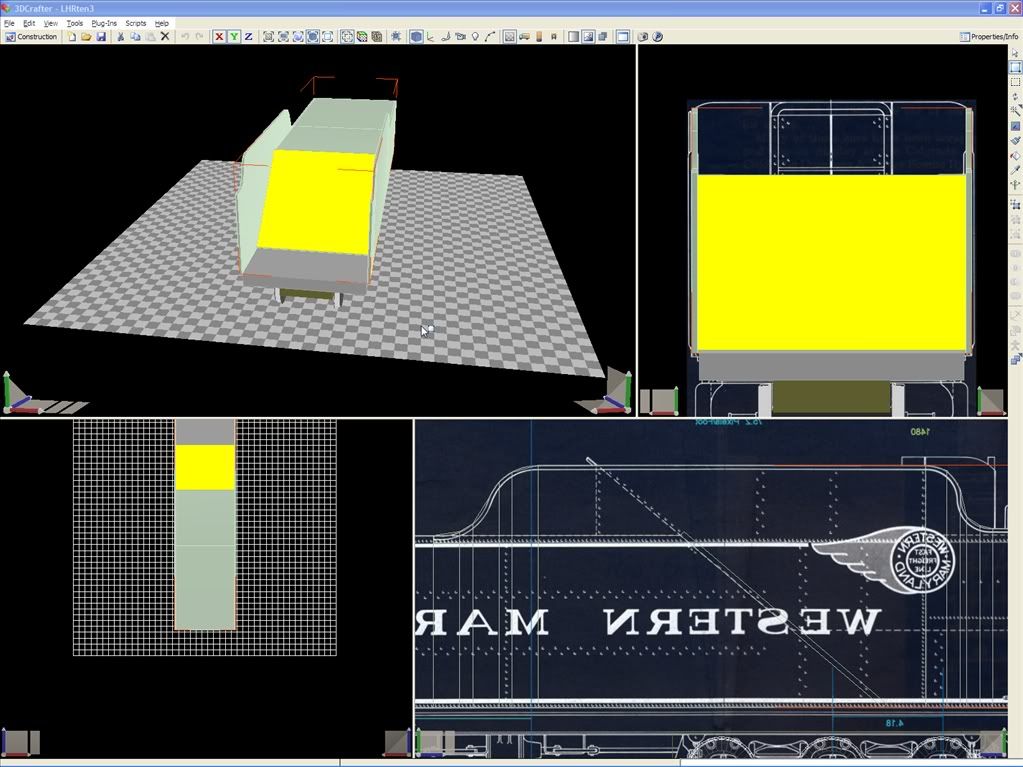Click the colorful cube material icon
This screenshot has width=1023, height=767.
361,37
